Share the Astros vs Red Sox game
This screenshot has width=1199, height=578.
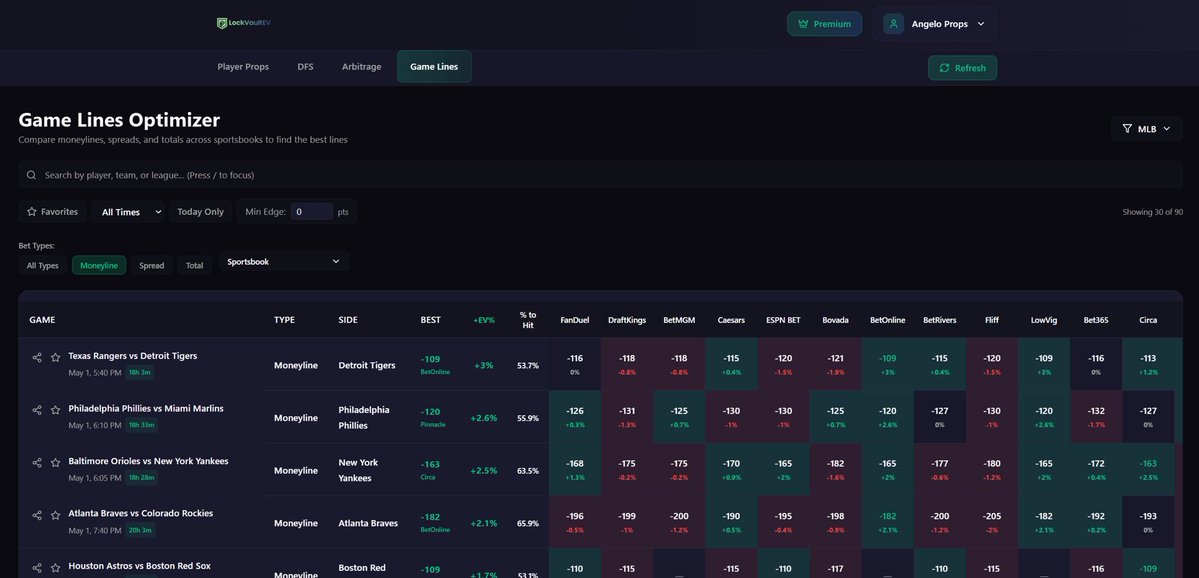[x=37, y=568]
